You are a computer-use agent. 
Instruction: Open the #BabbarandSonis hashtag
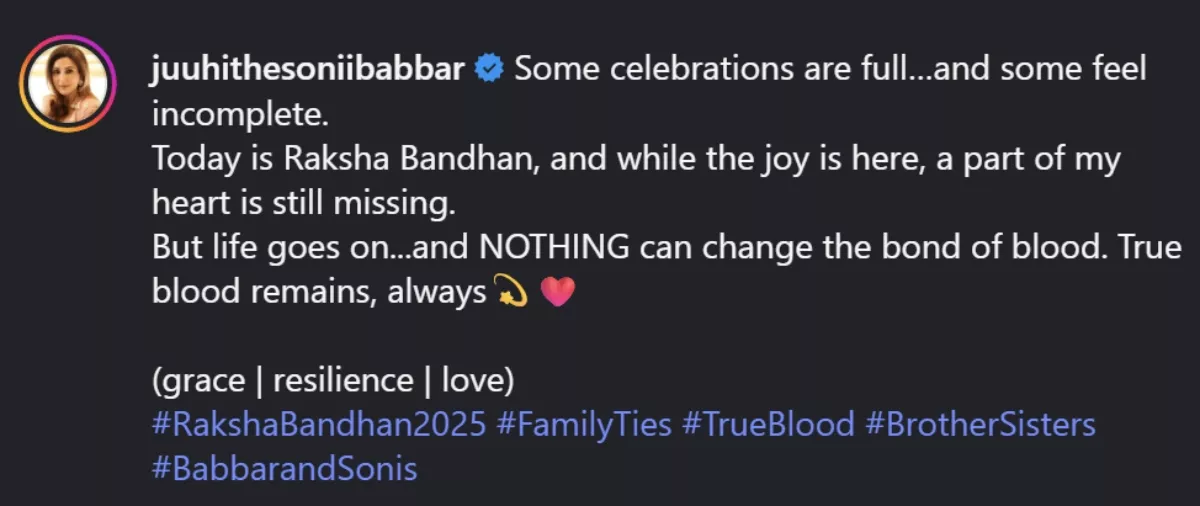tap(285, 468)
